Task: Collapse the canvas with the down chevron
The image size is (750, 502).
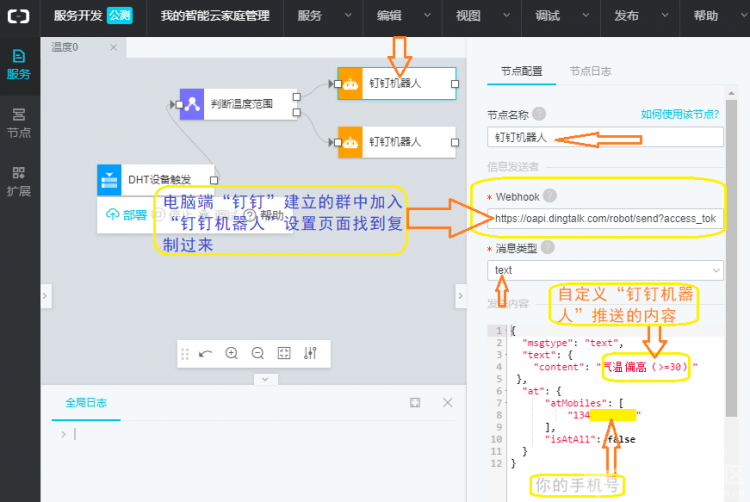Action: pos(265,379)
